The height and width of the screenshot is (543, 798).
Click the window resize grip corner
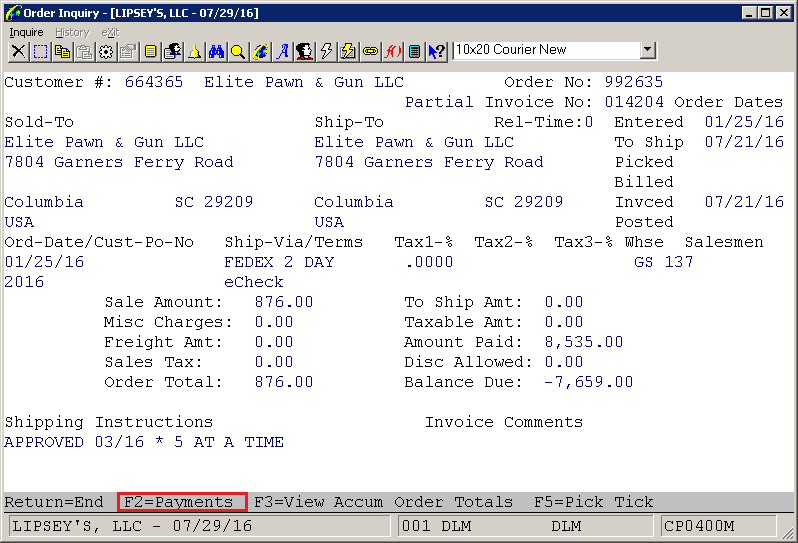click(x=788, y=533)
